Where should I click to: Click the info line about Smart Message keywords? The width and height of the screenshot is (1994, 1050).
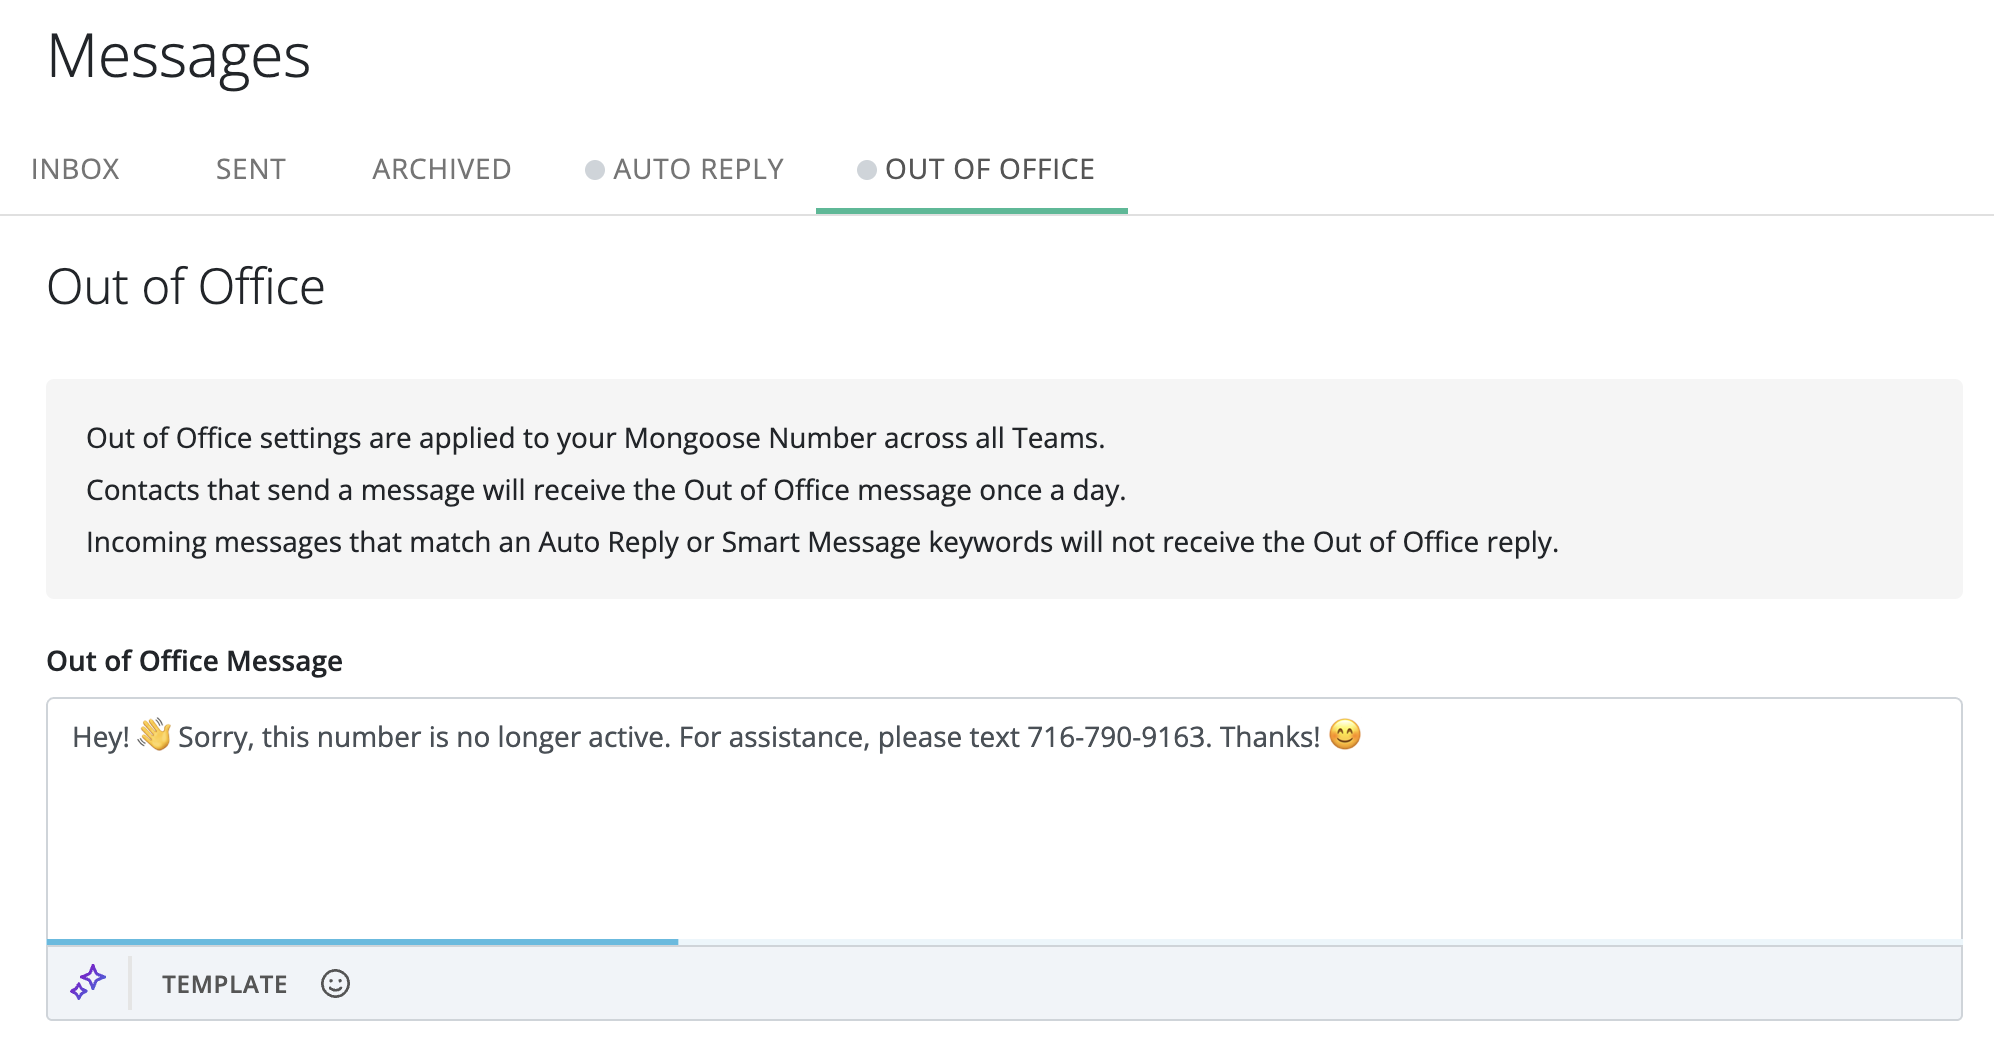pyautogui.click(x=821, y=542)
